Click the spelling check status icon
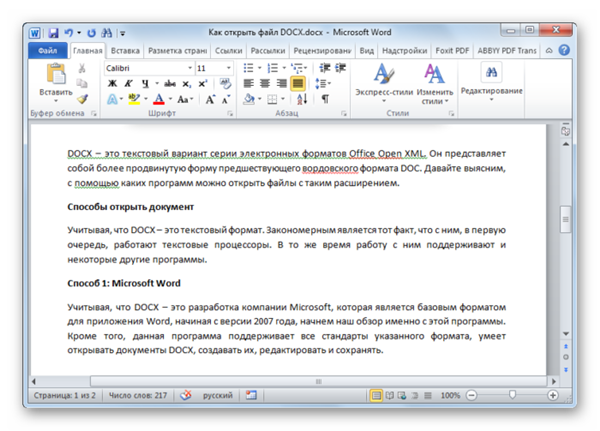Screen dimensions: 600x431 click(x=186, y=395)
